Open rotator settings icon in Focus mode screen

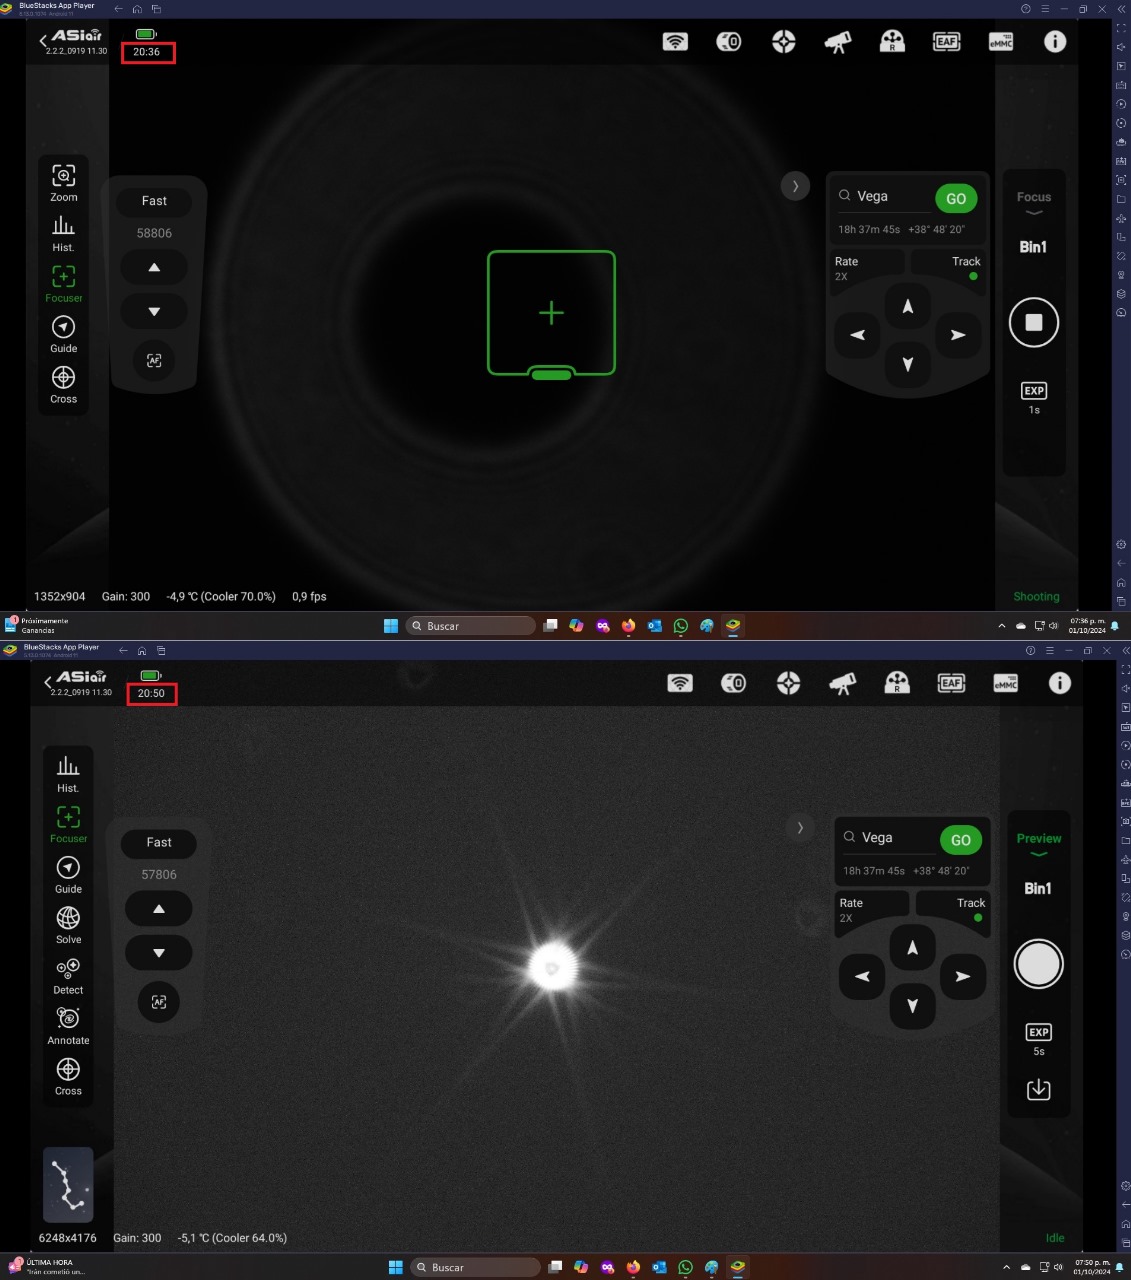892,42
